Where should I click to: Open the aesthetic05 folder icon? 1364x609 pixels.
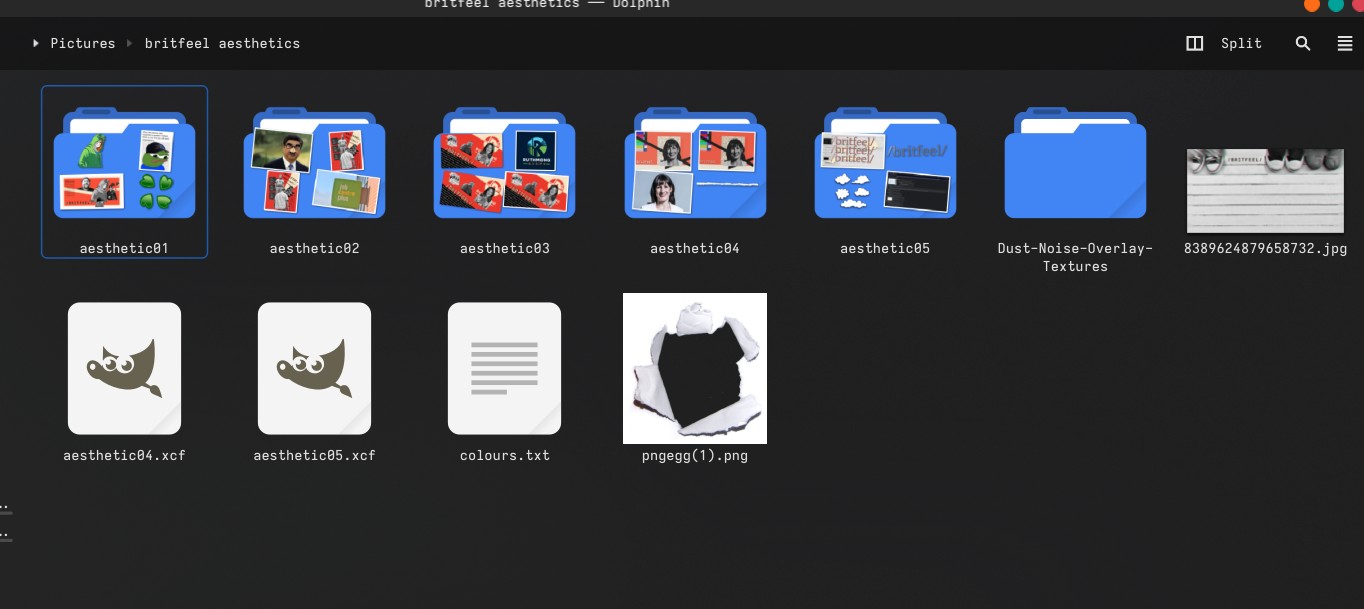click(x=885, y=162)
